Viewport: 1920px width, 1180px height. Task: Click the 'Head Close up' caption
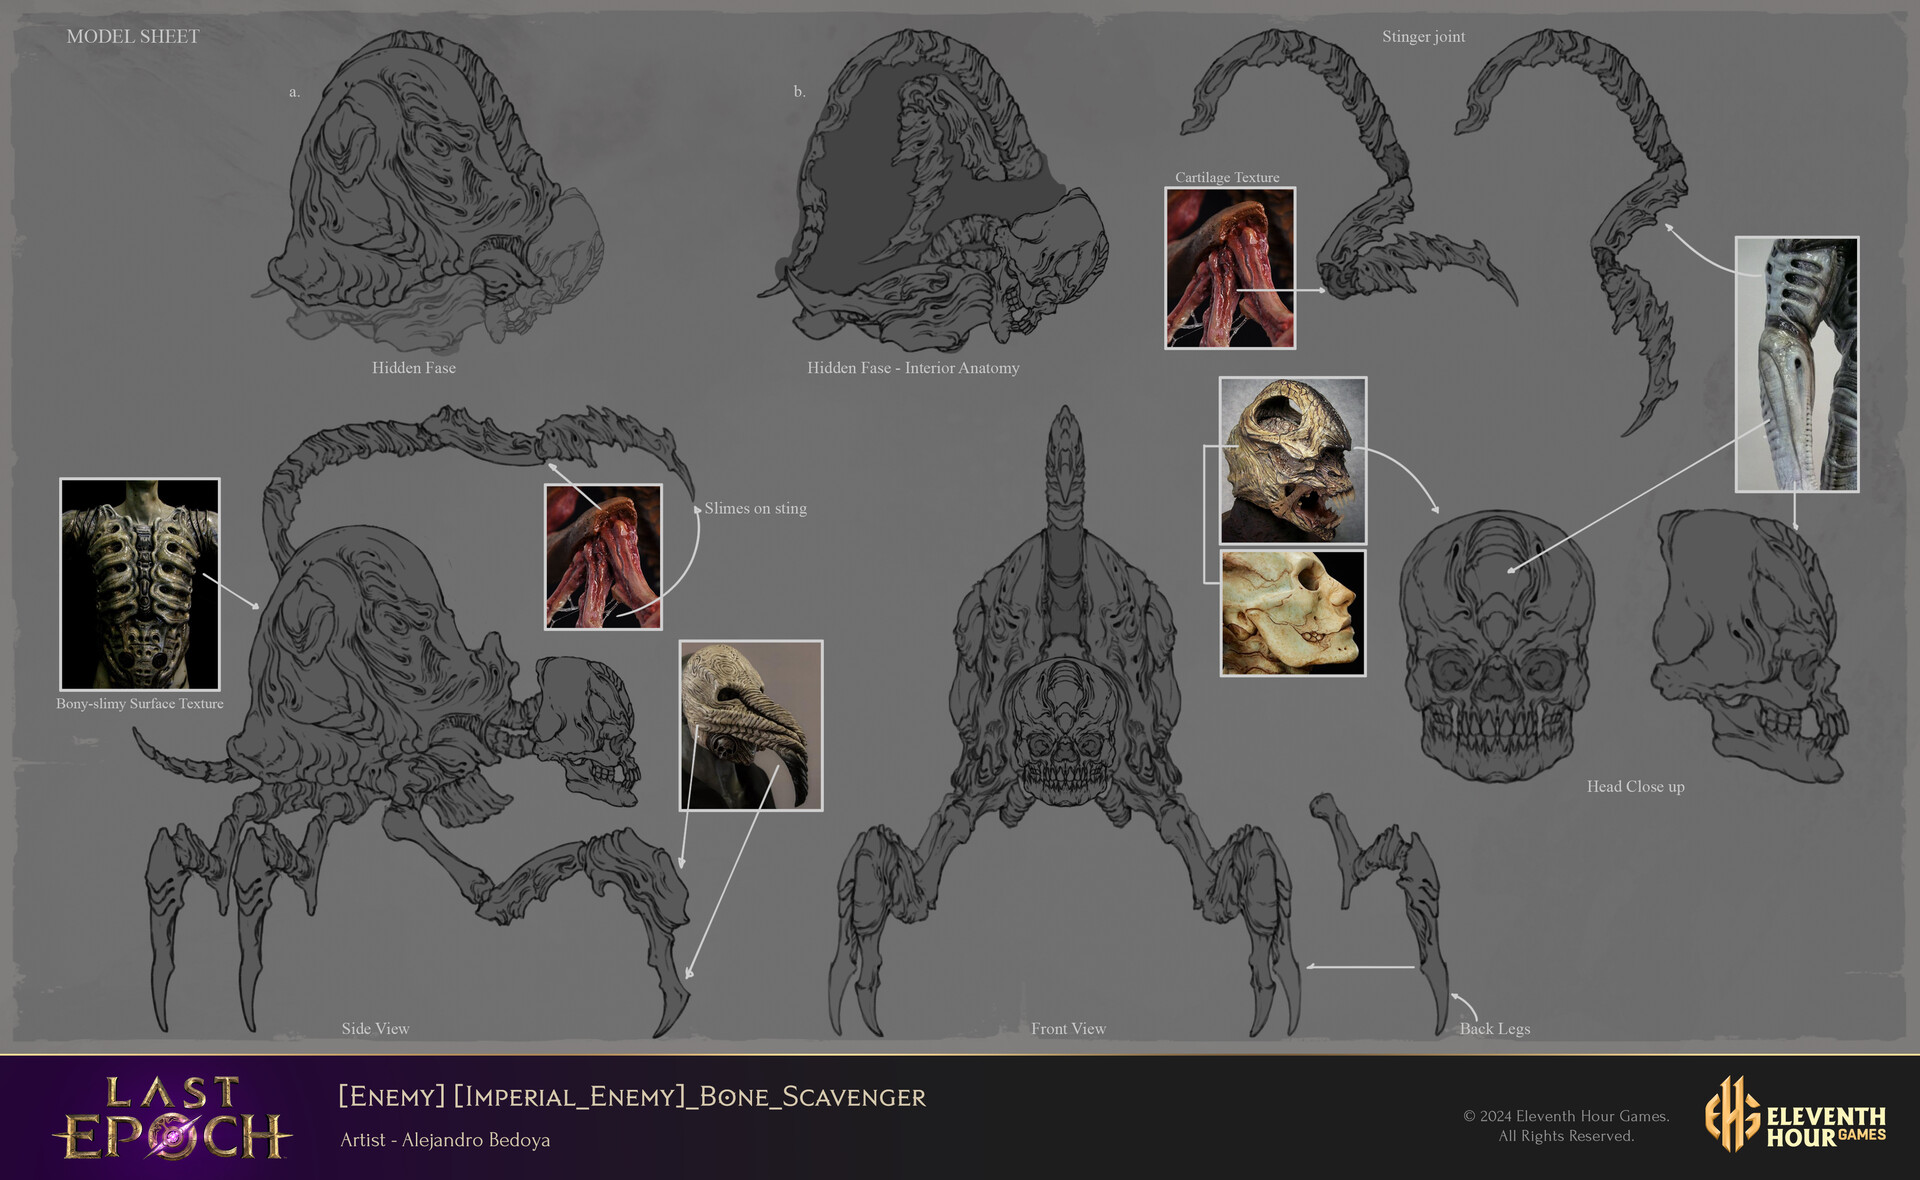(x=1635, y=787)
